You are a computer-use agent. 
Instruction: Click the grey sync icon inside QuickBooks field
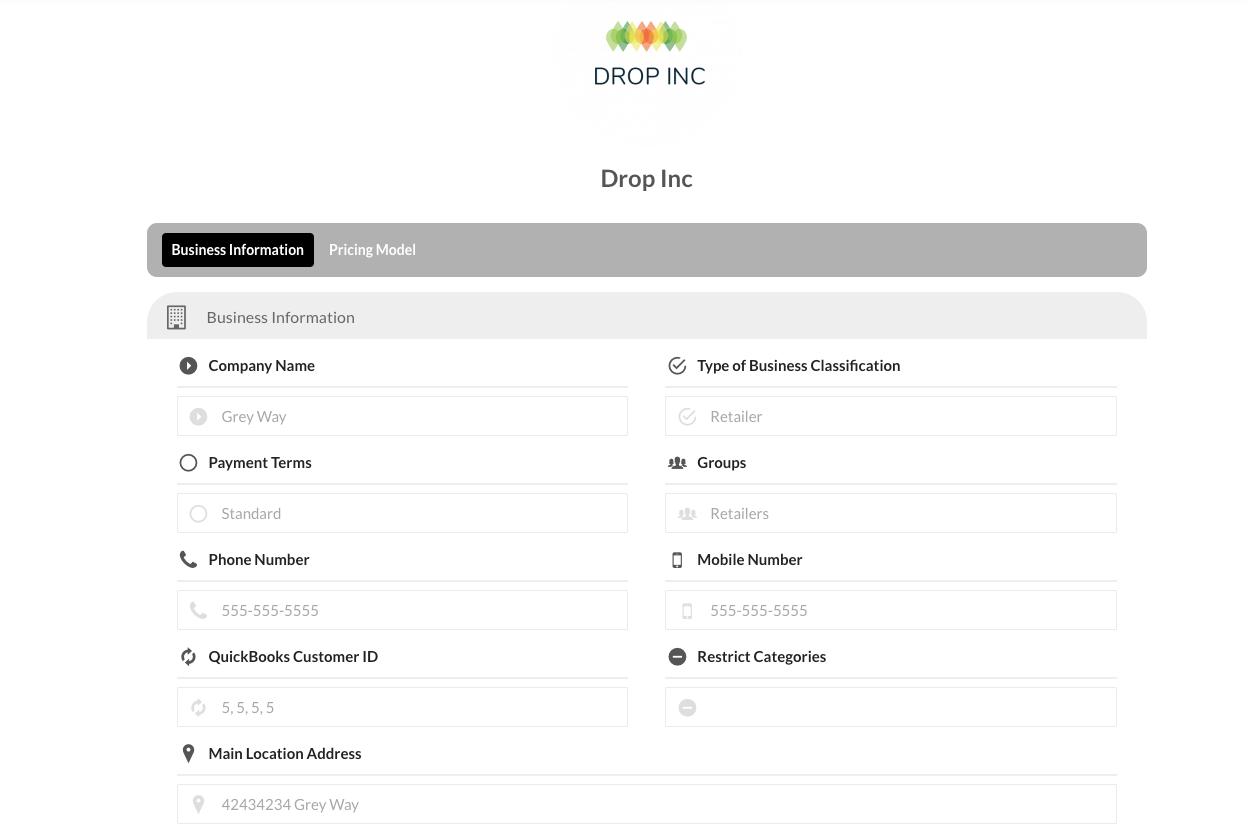click(198, 708)
